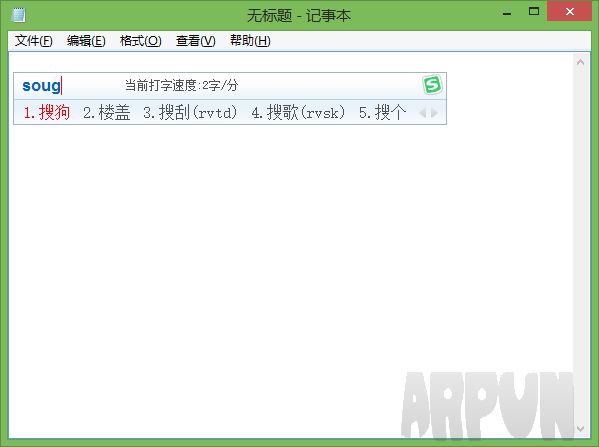Select candidate 1. 搜狗

point(47,113)
